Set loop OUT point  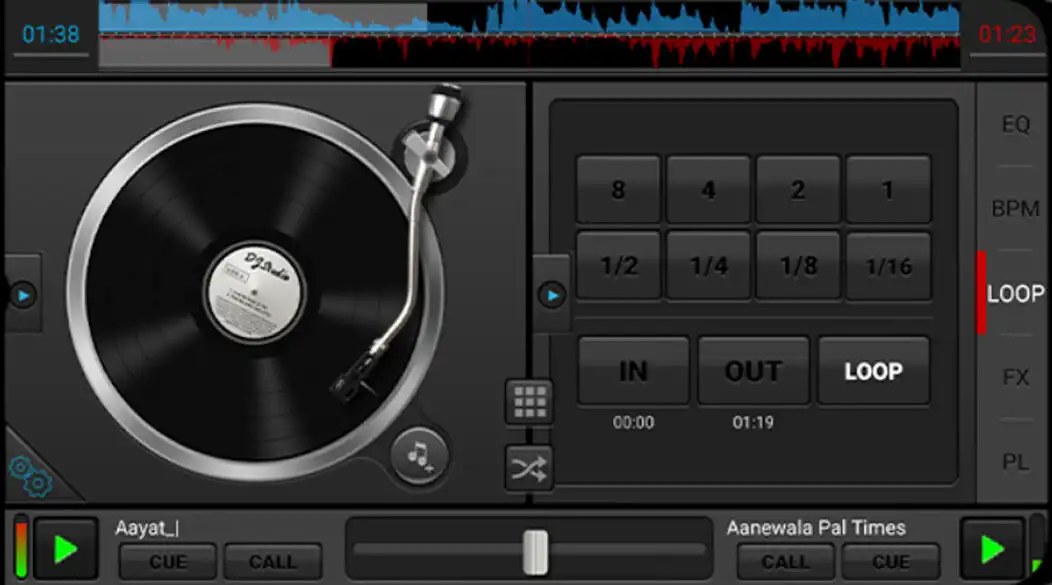click(753, 371)
